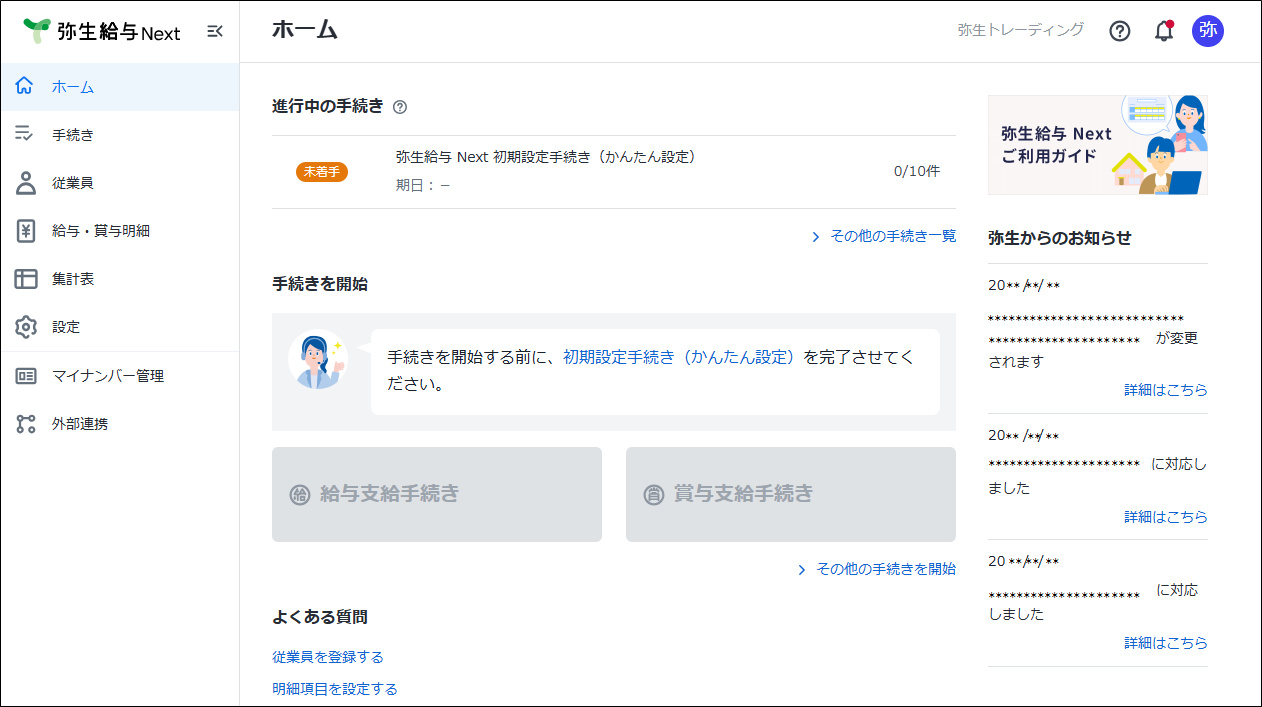
Task: Click the 弥生からのお知らせ heading
Action: tap(1060, 238)
